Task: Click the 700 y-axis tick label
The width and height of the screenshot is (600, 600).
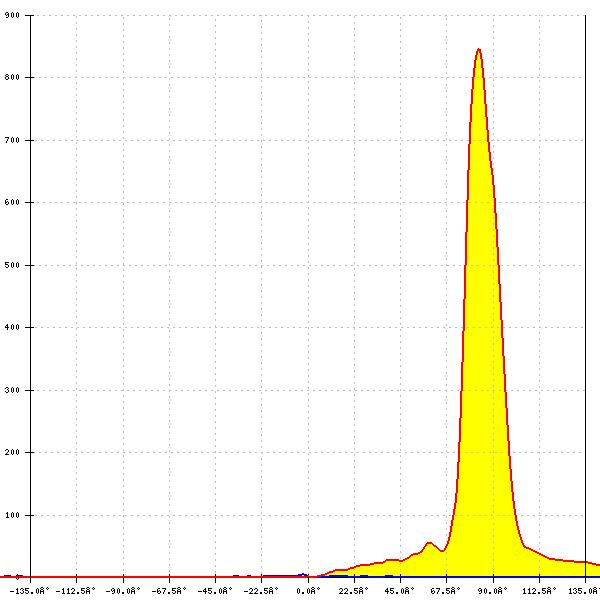Action: coord(12,140)
